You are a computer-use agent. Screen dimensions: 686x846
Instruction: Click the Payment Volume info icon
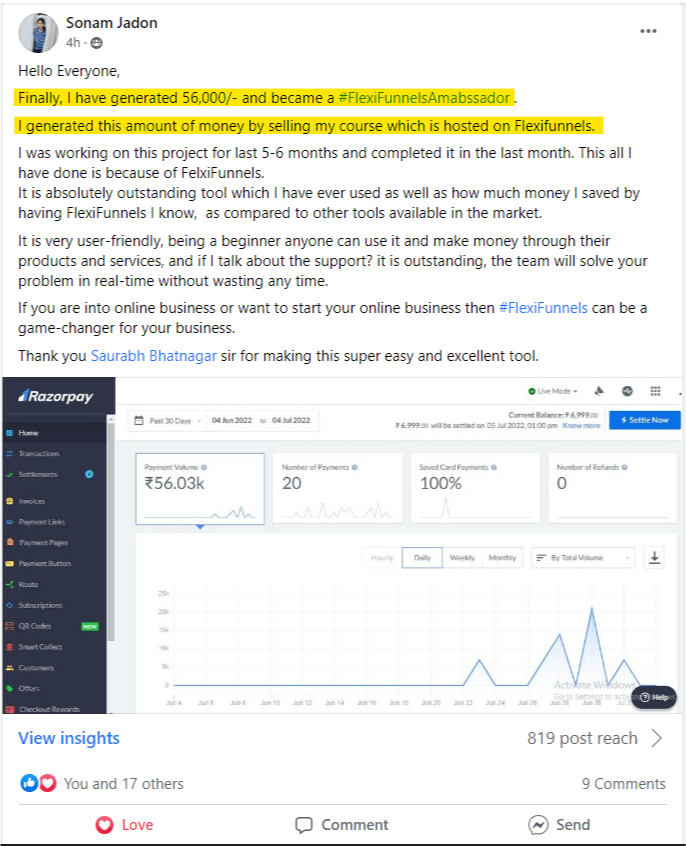click(204, 467)
